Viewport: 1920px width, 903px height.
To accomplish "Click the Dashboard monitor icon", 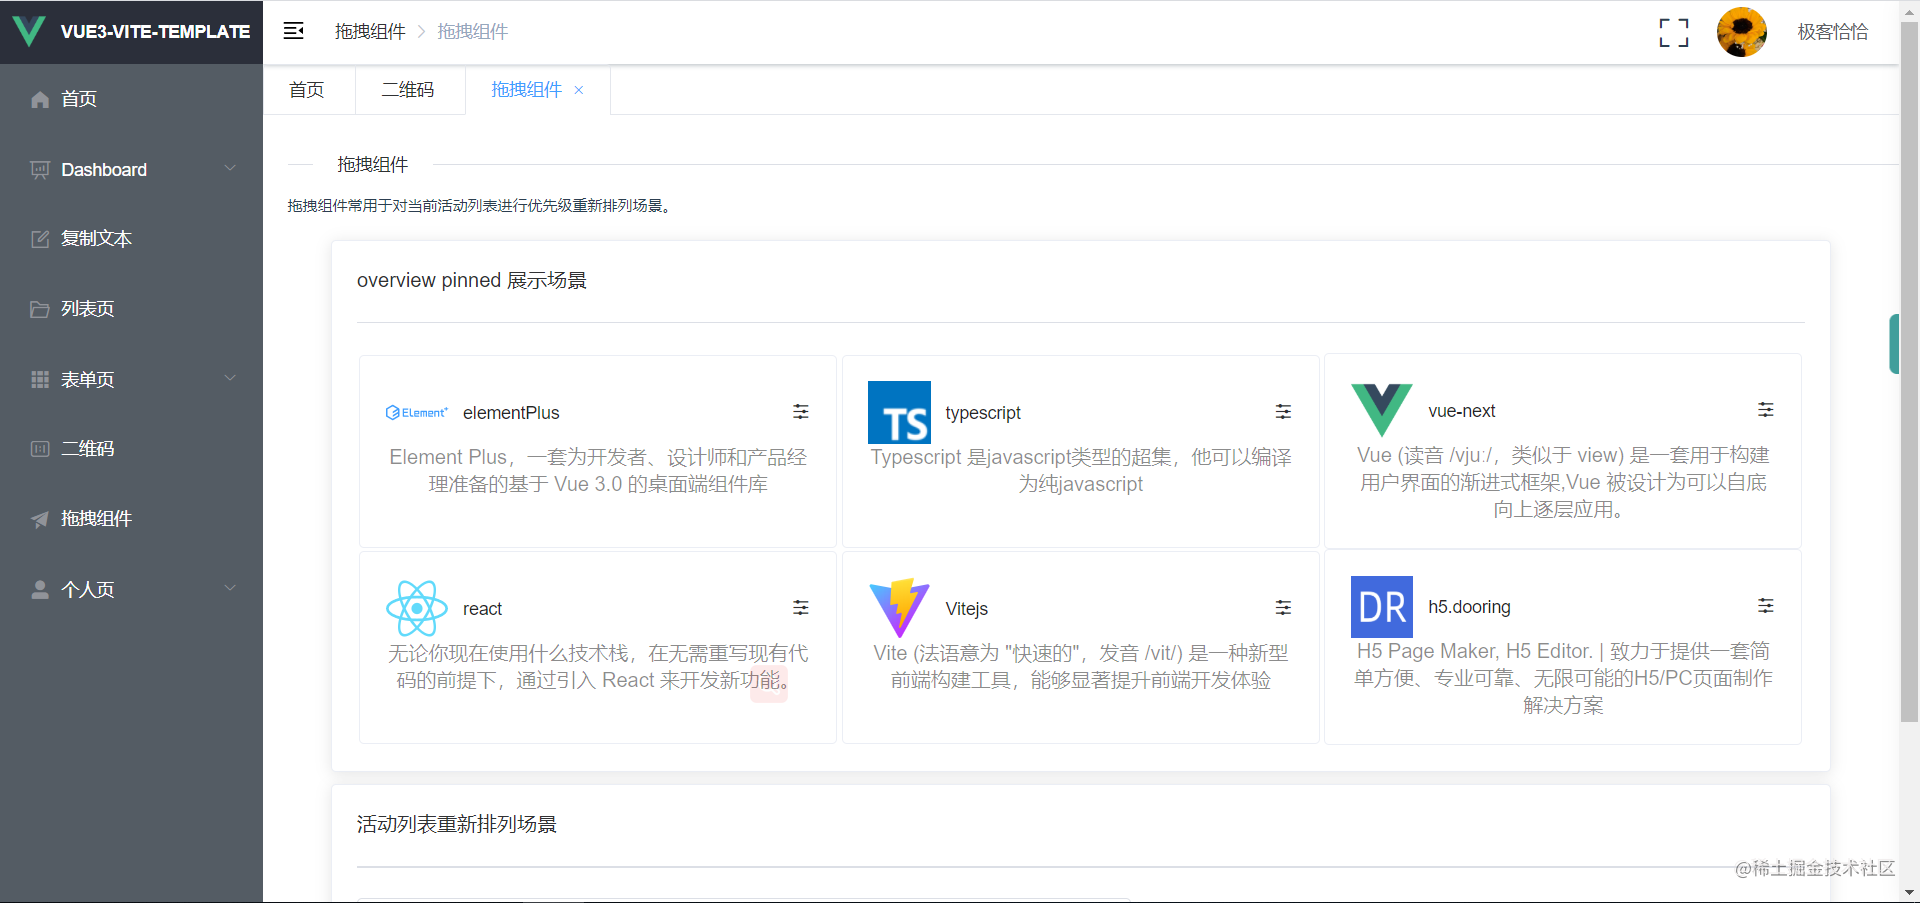I will pos(40,170).
